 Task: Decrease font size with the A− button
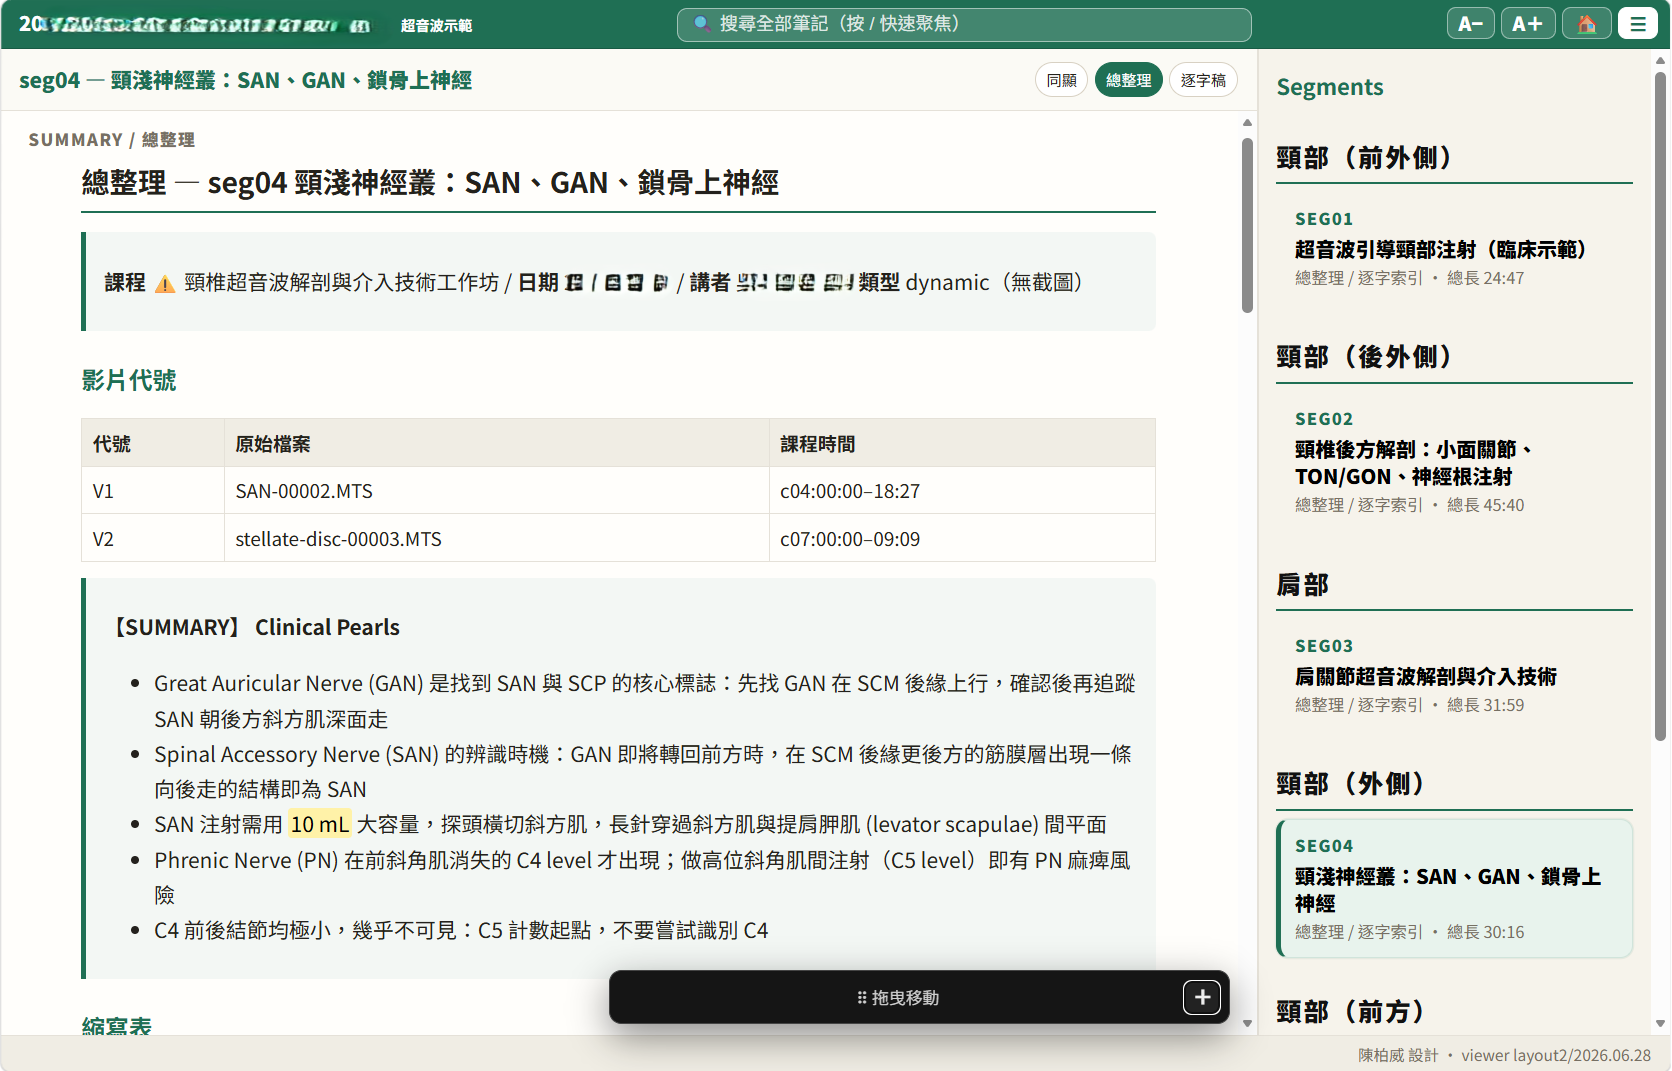[1471, 24]
